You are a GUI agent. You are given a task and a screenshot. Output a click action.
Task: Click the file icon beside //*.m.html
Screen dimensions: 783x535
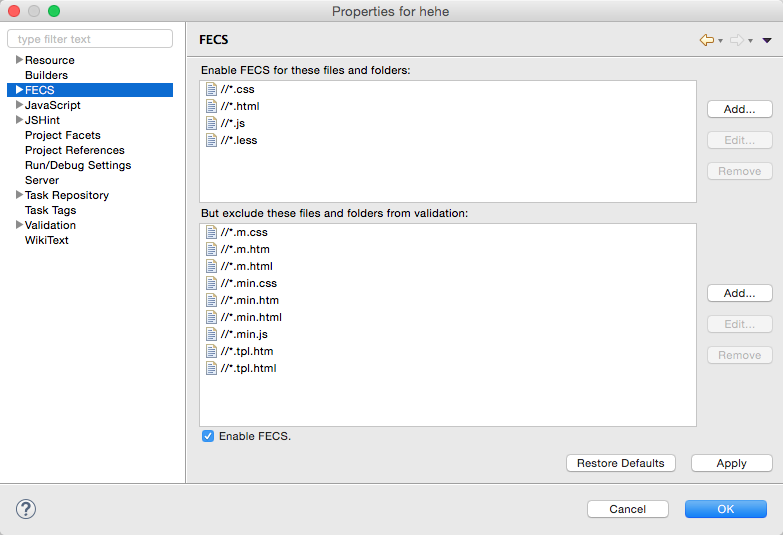(x=211, y=266)
